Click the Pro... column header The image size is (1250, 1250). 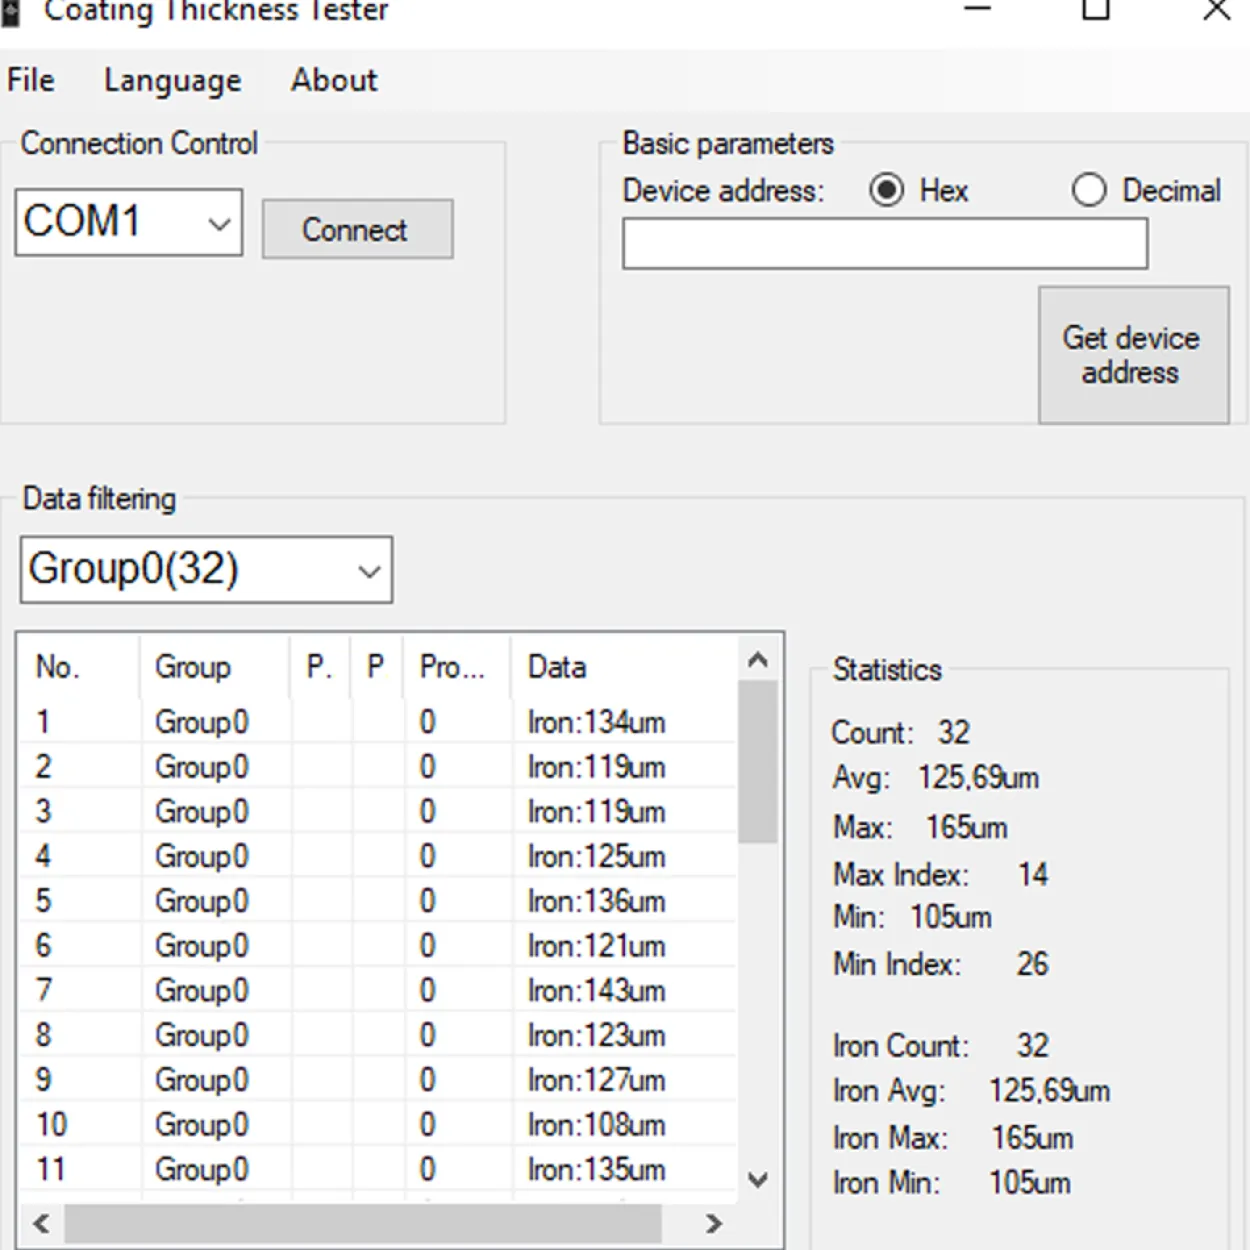pyautogui.click(x=457, y=667)
